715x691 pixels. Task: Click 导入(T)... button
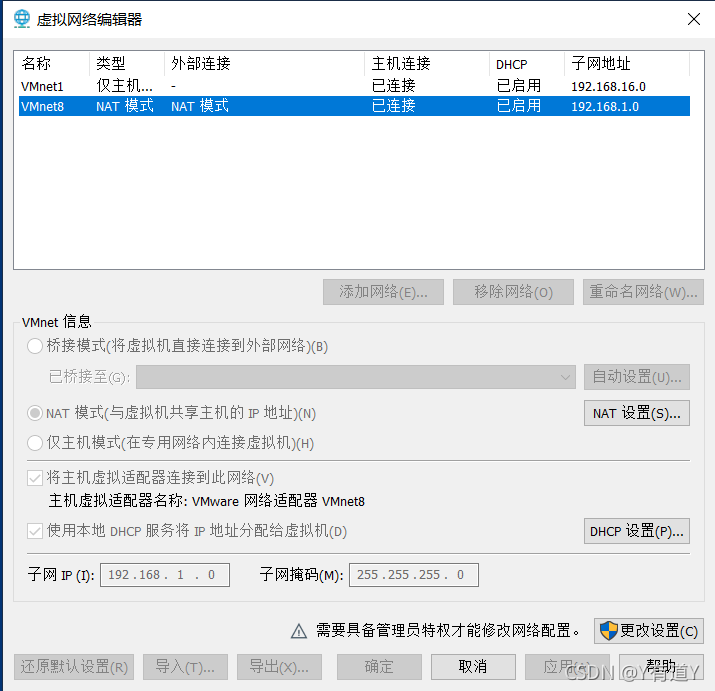tap(185, 667)
